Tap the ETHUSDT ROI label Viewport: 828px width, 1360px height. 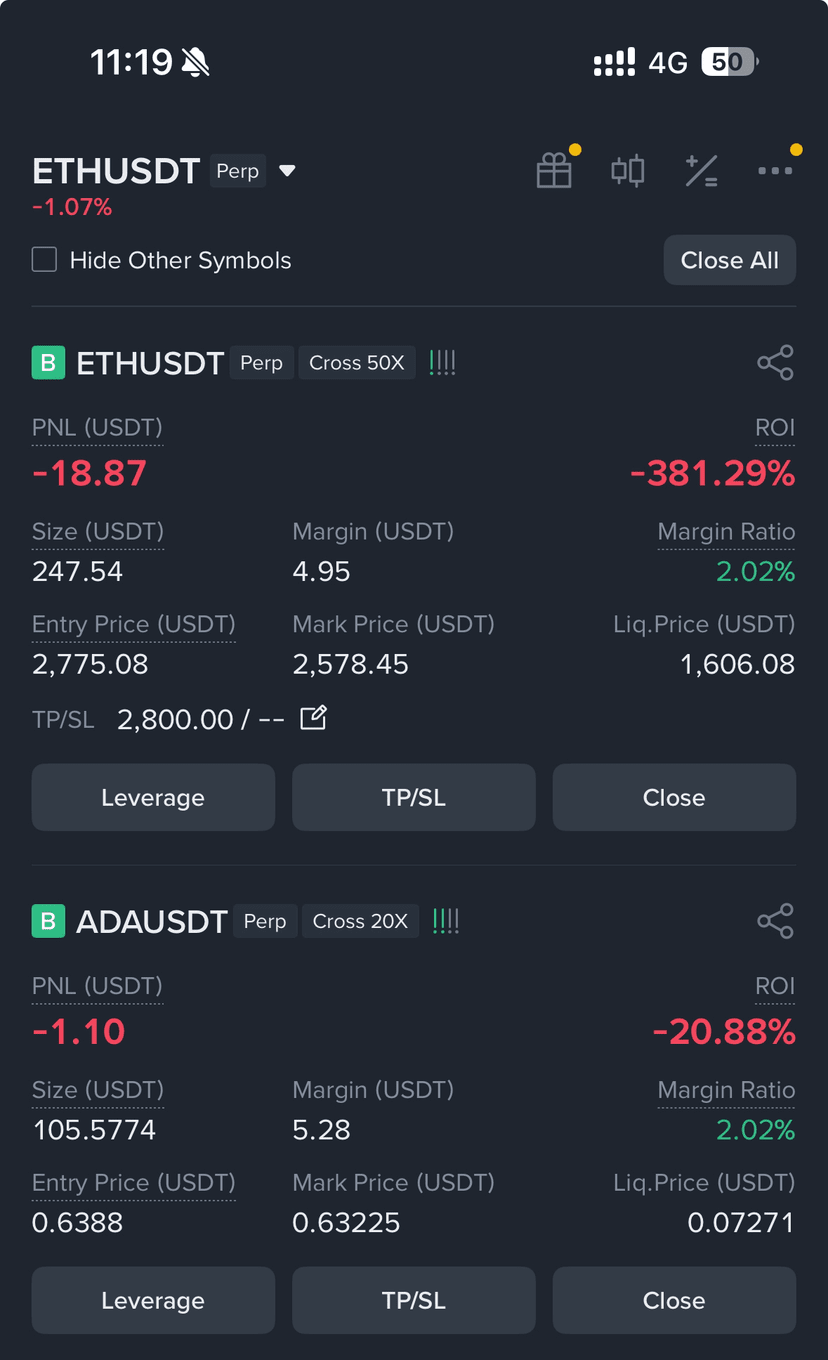pyautogui.click(x=775, y=428)
